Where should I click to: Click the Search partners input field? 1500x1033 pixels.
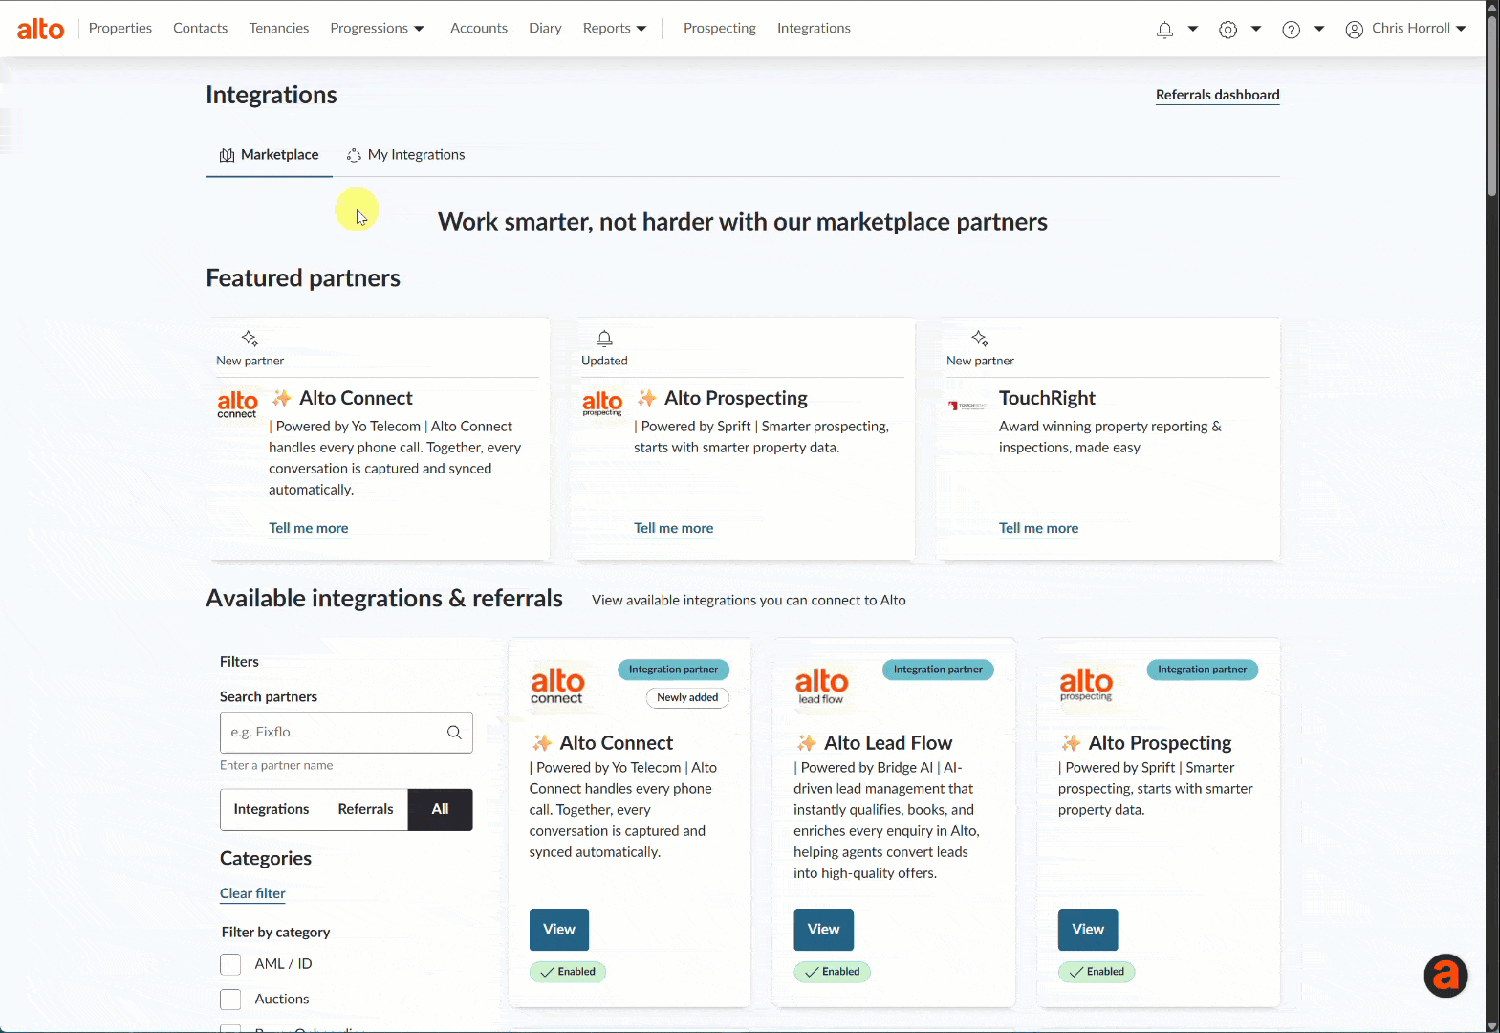(x=346, y=733)
